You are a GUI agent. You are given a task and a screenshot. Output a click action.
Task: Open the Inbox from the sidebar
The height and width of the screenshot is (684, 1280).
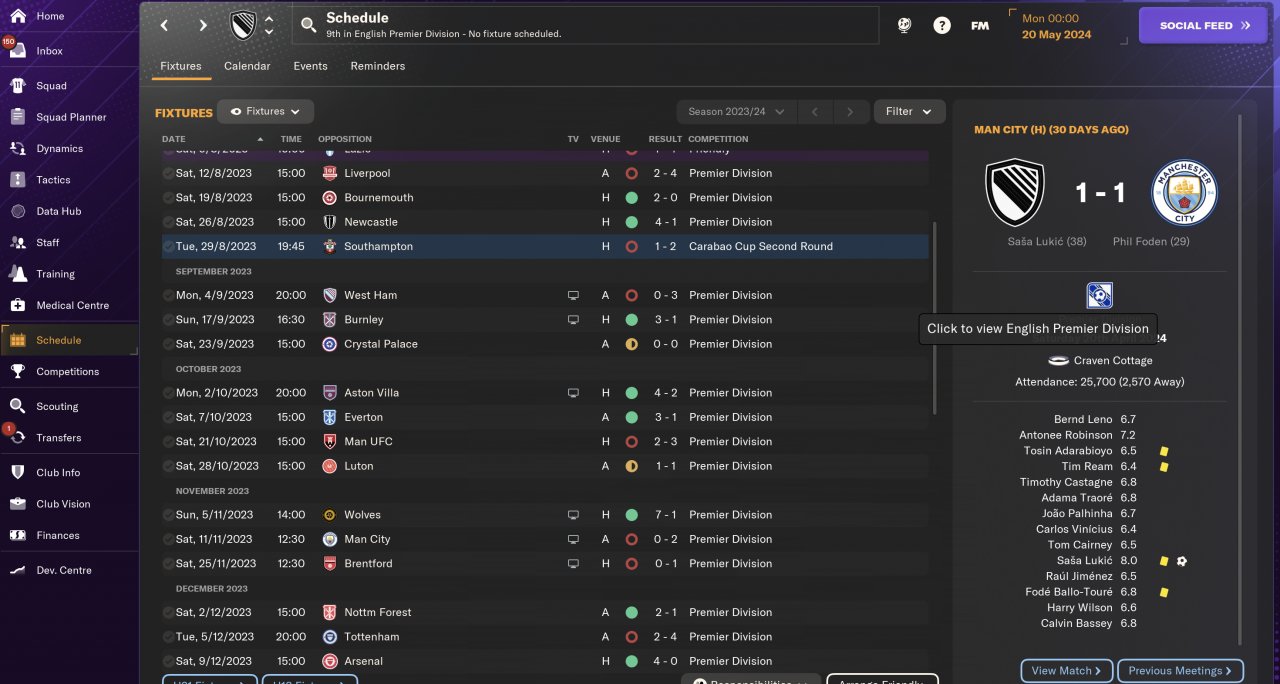(x=19, y=51)
